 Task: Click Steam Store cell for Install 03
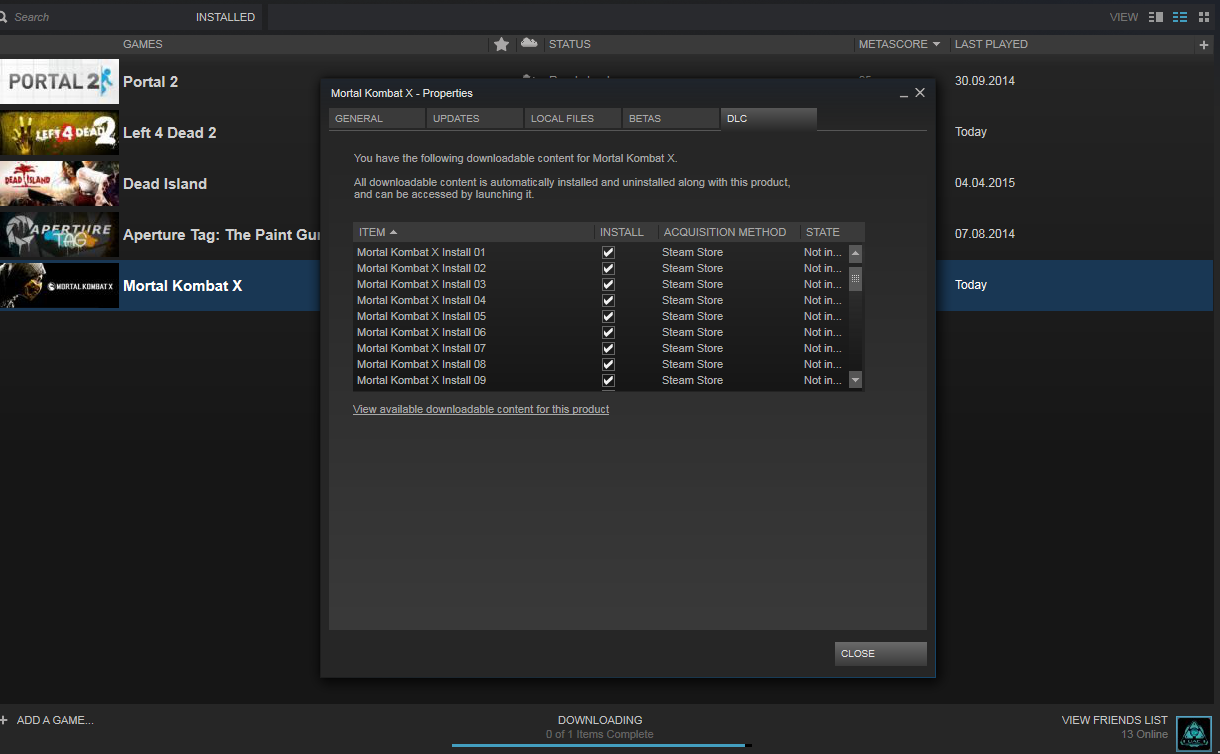click(x=692, y=284)
